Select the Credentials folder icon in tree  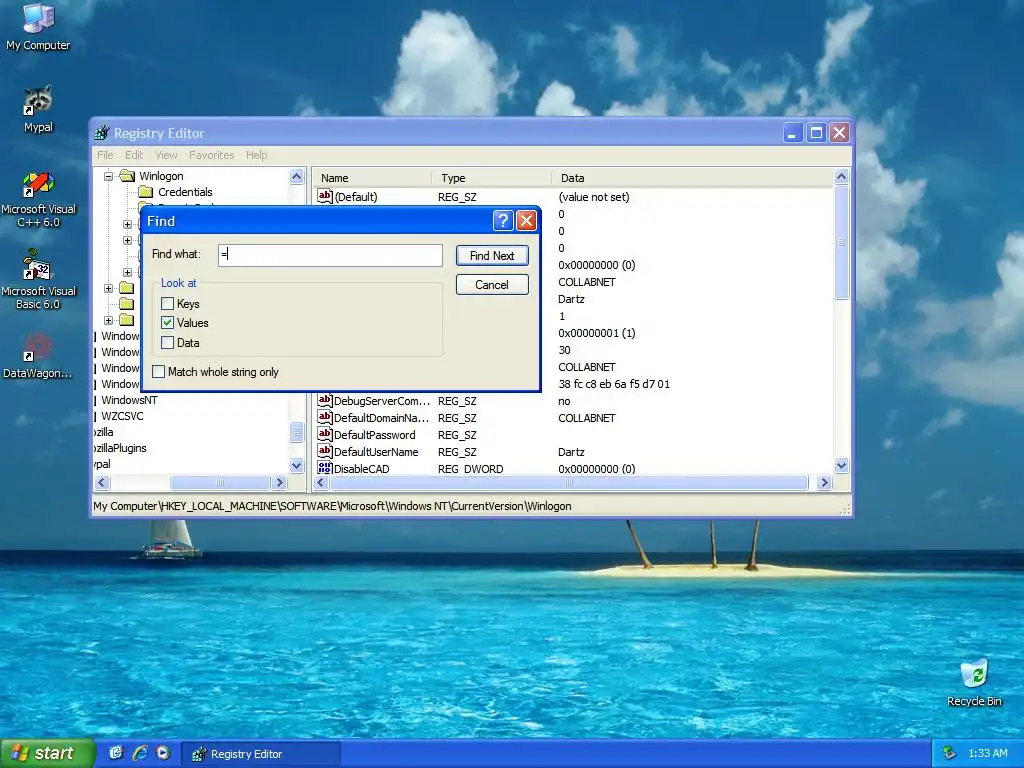coord(146,192)
